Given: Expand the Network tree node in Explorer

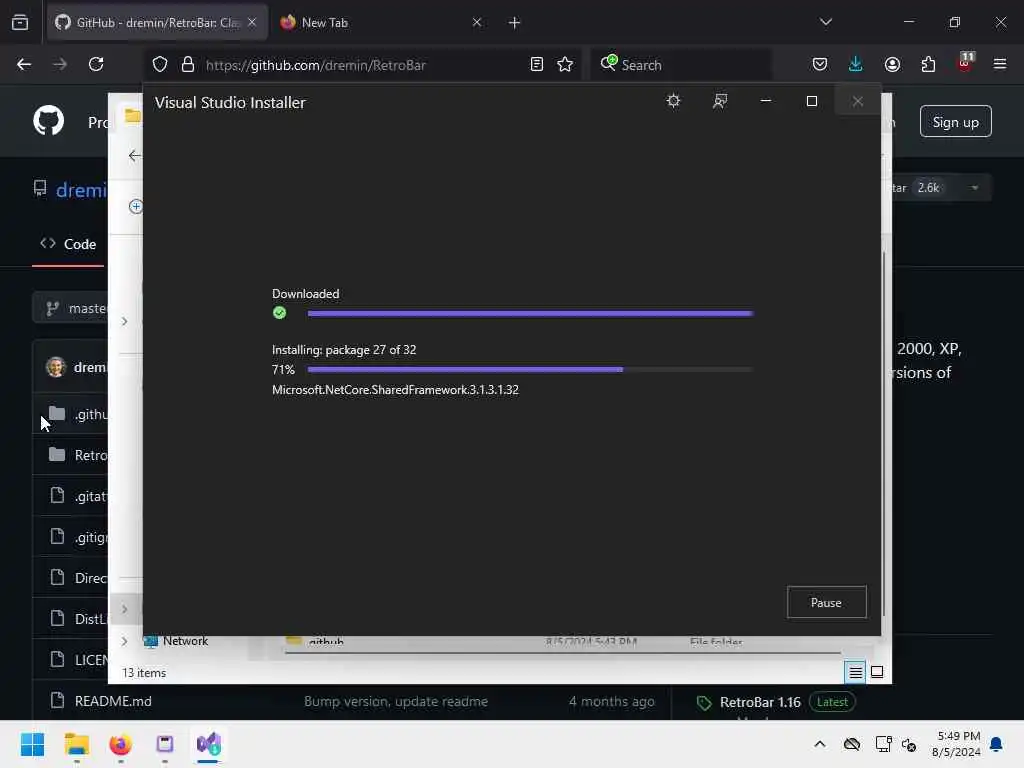Looking at the screenshot, I should coord(124,641).
